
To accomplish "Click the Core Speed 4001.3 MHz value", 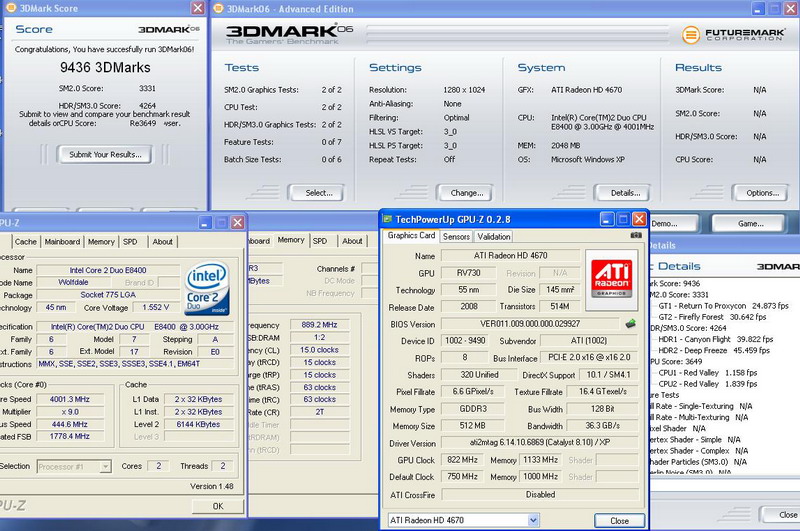I will pos(69,399).
